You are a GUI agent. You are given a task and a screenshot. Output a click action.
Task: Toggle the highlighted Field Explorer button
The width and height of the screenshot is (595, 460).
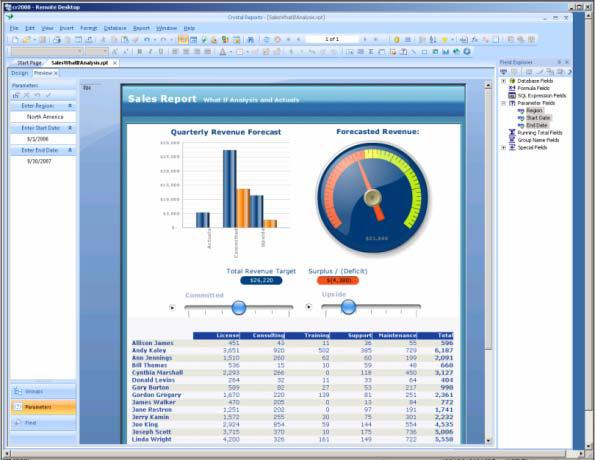click(183, 39)
